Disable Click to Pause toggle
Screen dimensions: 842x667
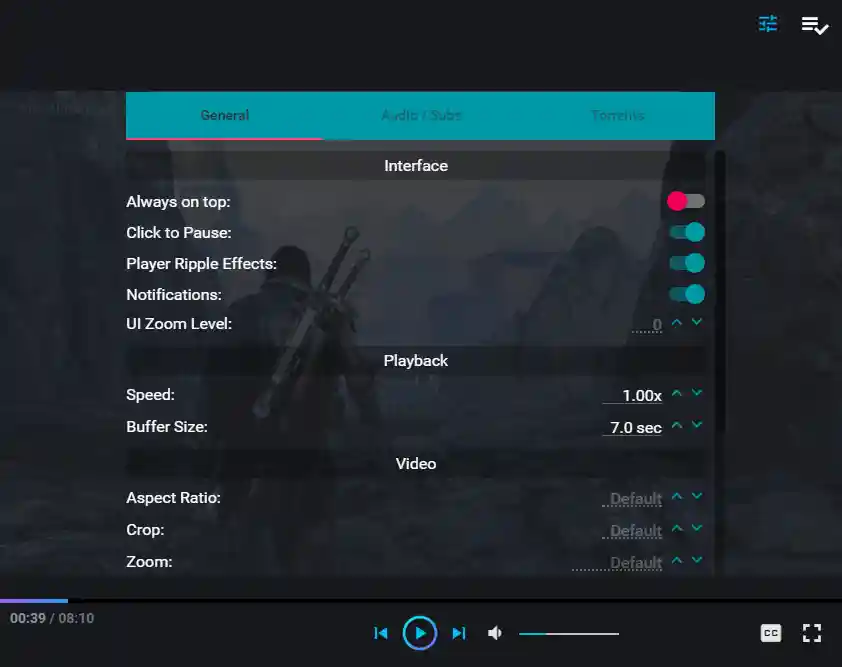pyautogui.click(x=687, y=233)
